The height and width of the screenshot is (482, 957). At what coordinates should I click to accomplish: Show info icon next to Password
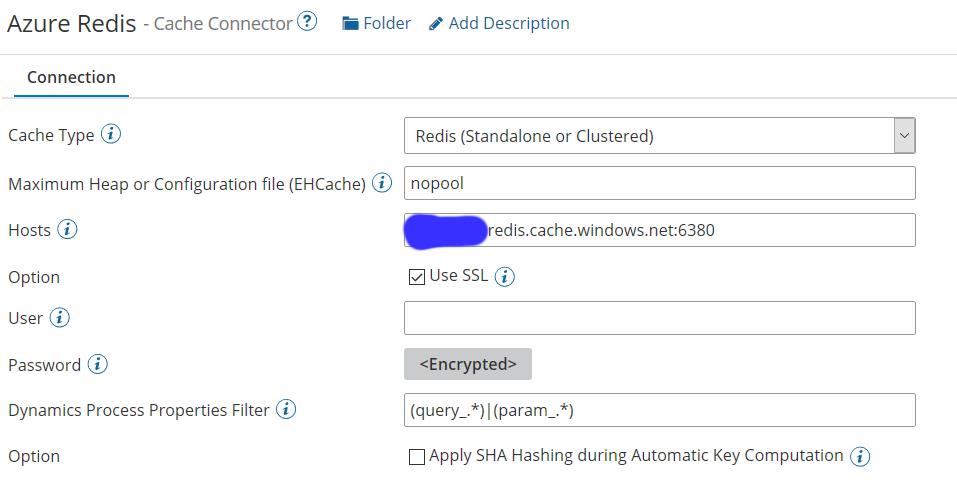pyautogui.click(x=98, y=364)
